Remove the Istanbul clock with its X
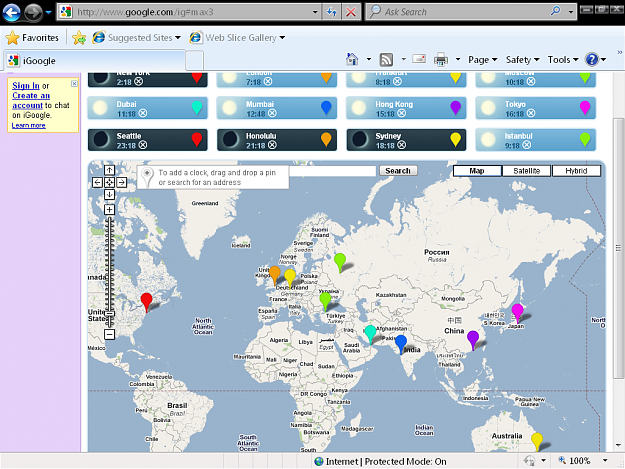The image size is (625, 469). (527, 145)
